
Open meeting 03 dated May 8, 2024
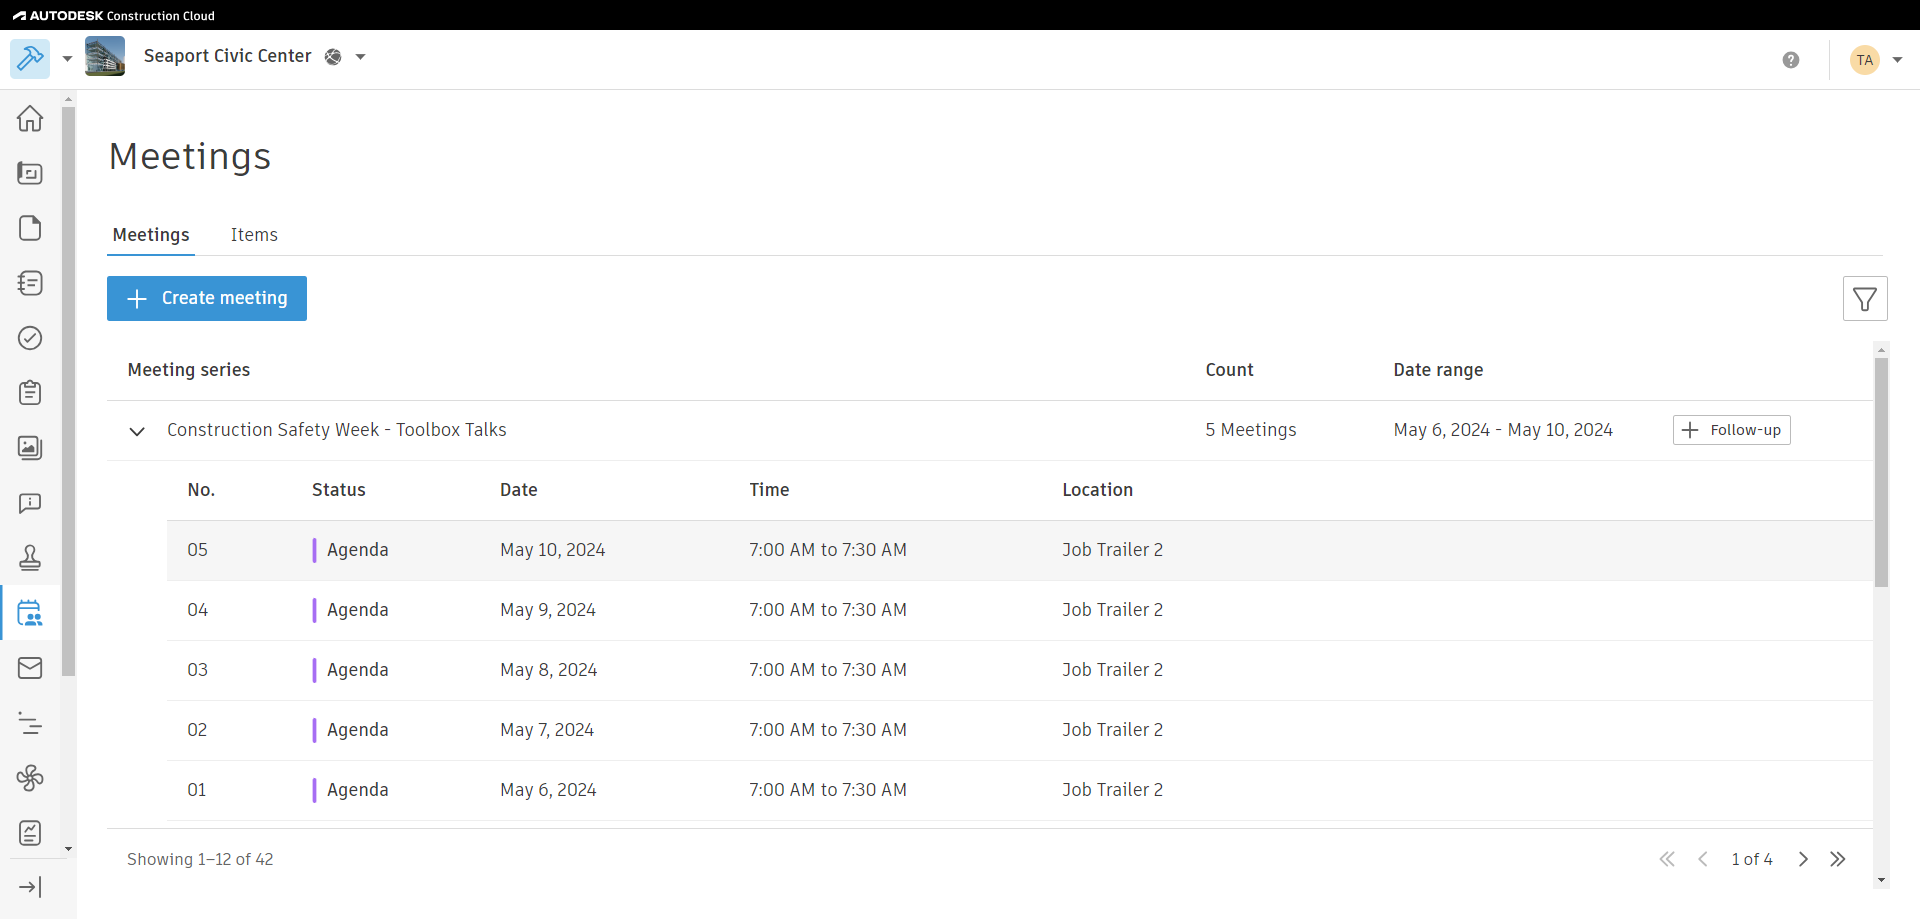pos(548,670)
